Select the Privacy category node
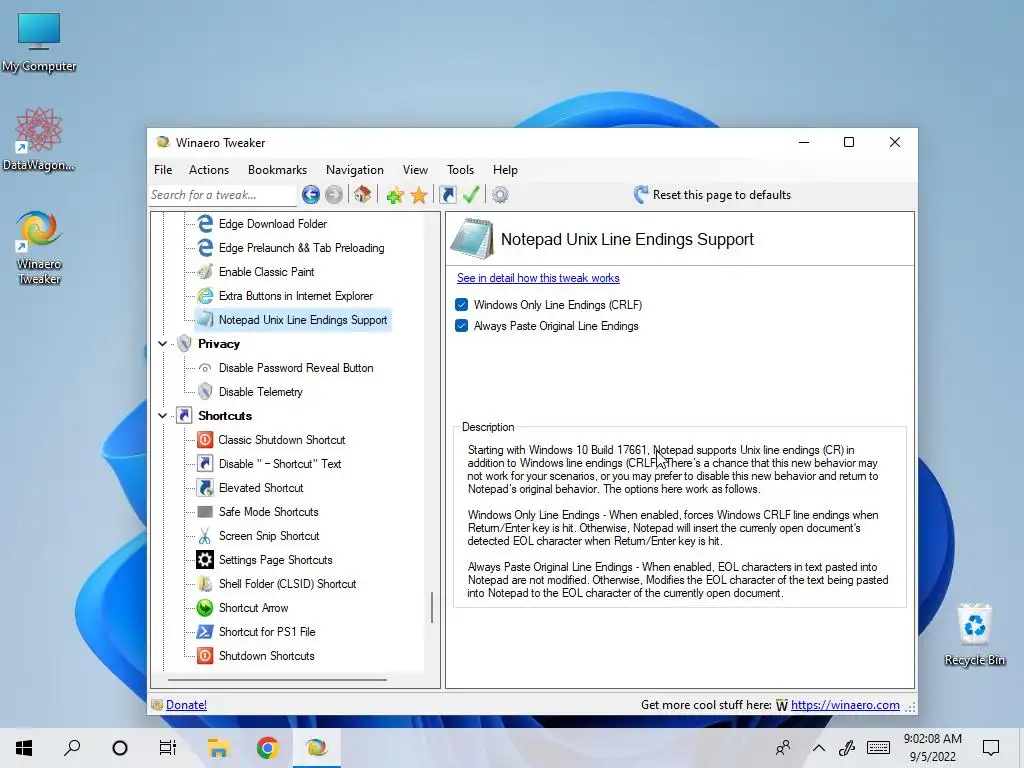This screenshot has height=768, width=1024. click(x=219, y=344)
